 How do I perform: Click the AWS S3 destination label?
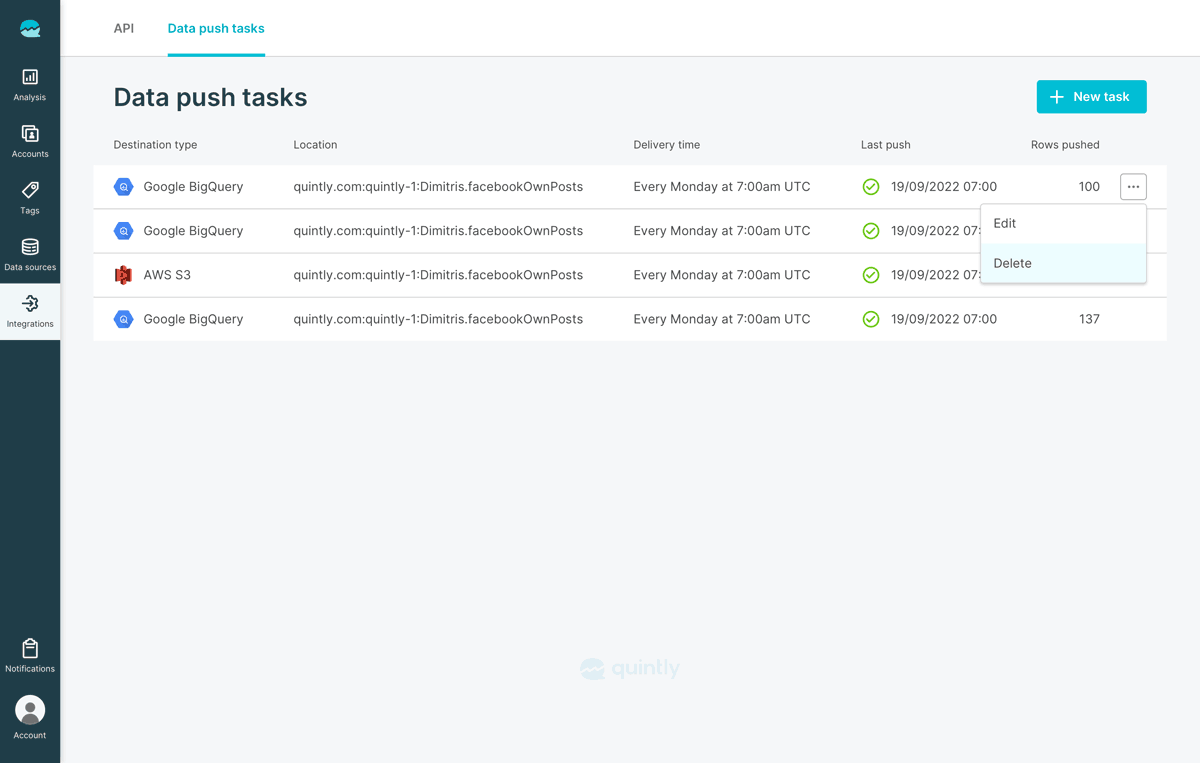[x=167, y=275]
